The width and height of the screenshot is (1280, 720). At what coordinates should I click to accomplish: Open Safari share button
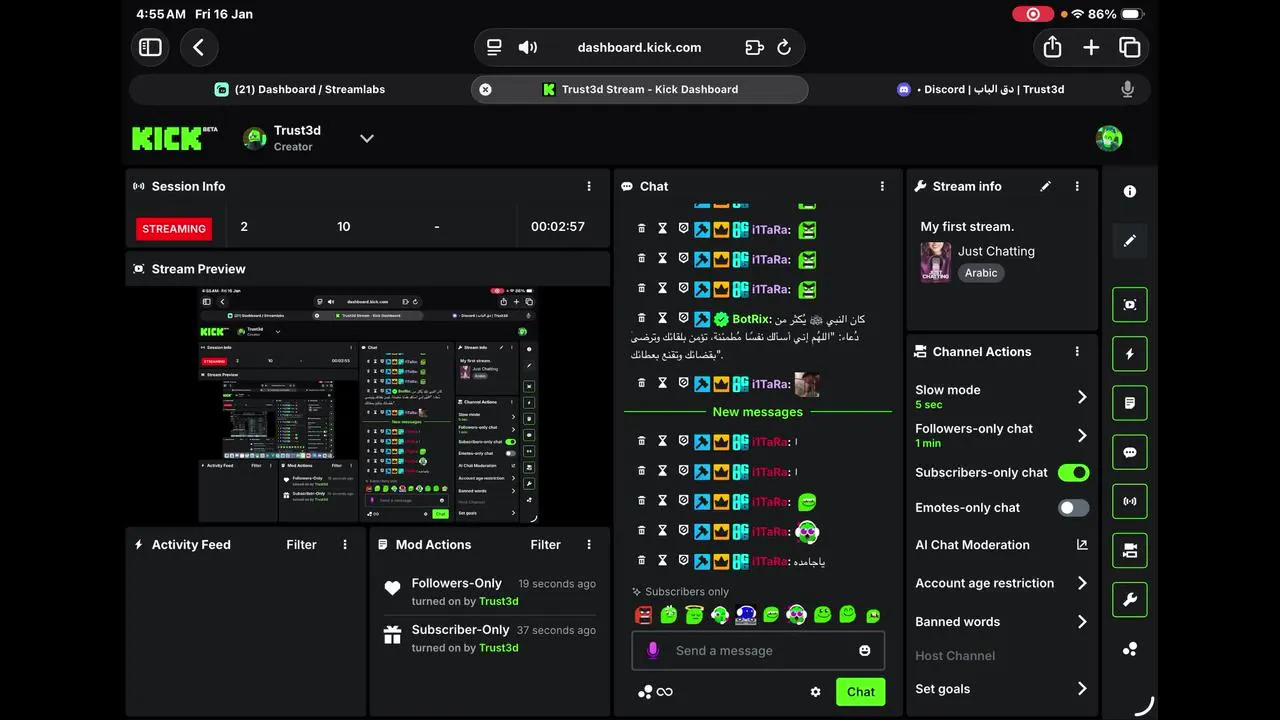pos(1052,47)
